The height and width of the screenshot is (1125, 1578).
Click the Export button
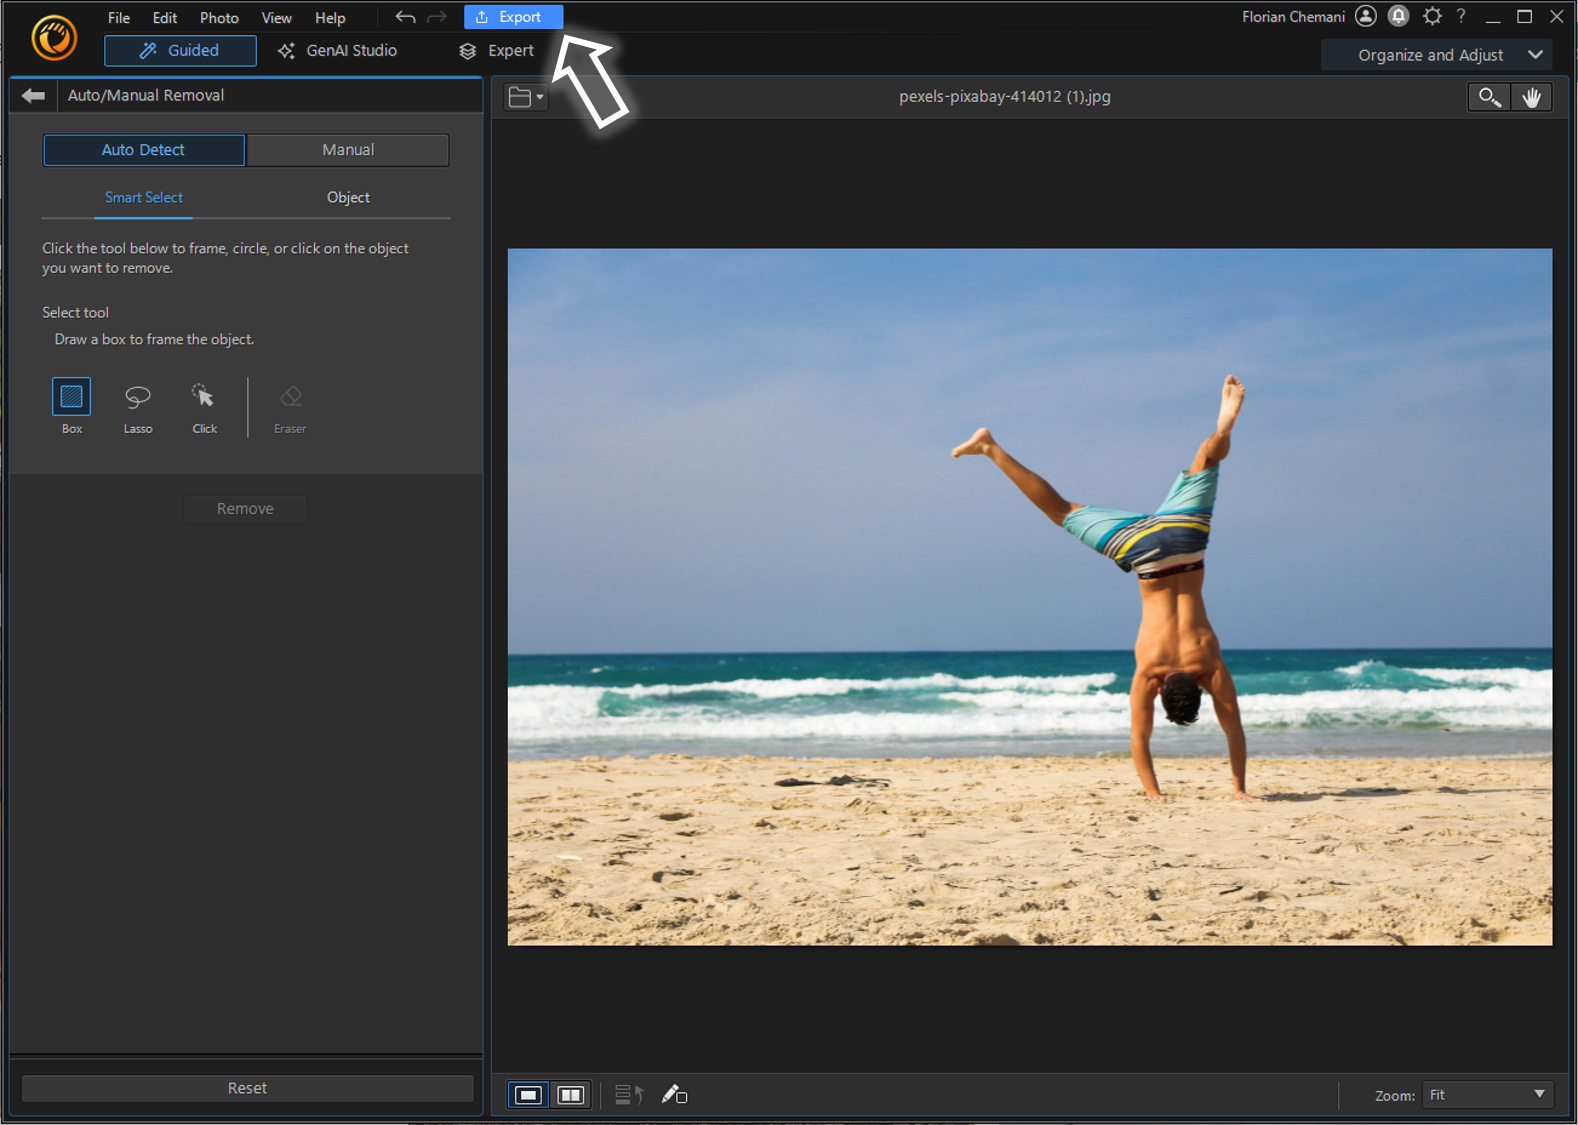point(513,17)
